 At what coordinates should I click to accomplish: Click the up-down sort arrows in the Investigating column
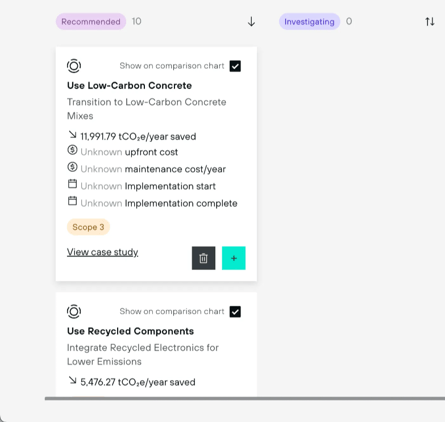[x=430, y=22]
